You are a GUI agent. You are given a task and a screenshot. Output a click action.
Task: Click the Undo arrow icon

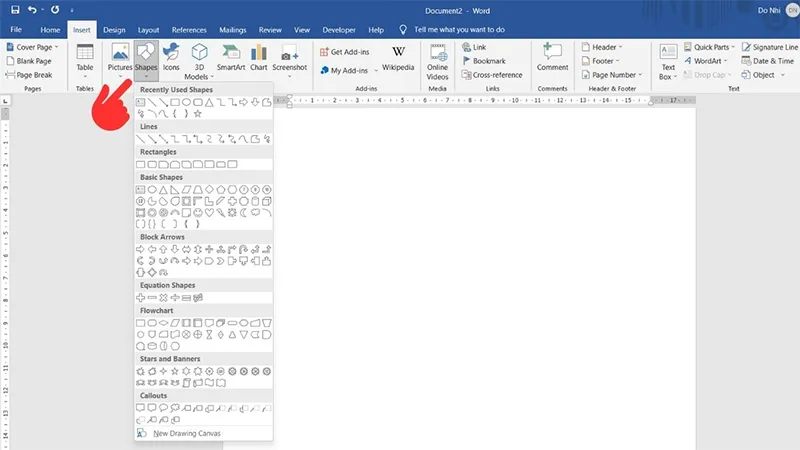tap(34, 9)
